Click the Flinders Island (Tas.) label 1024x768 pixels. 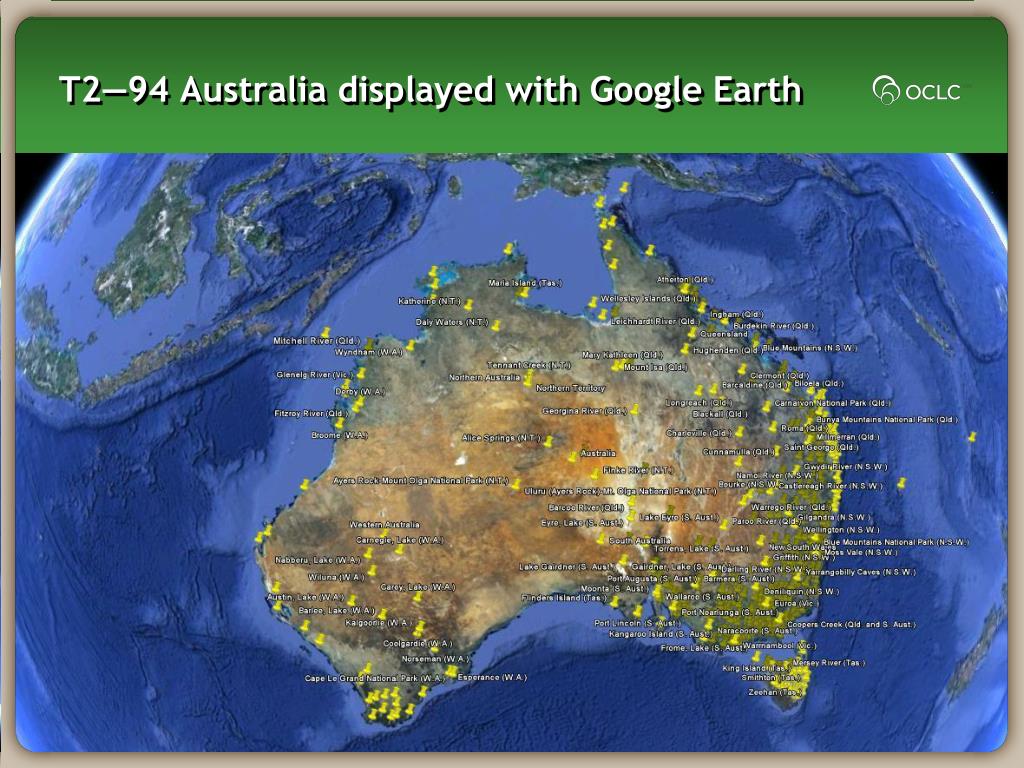[x=564, y=598]
